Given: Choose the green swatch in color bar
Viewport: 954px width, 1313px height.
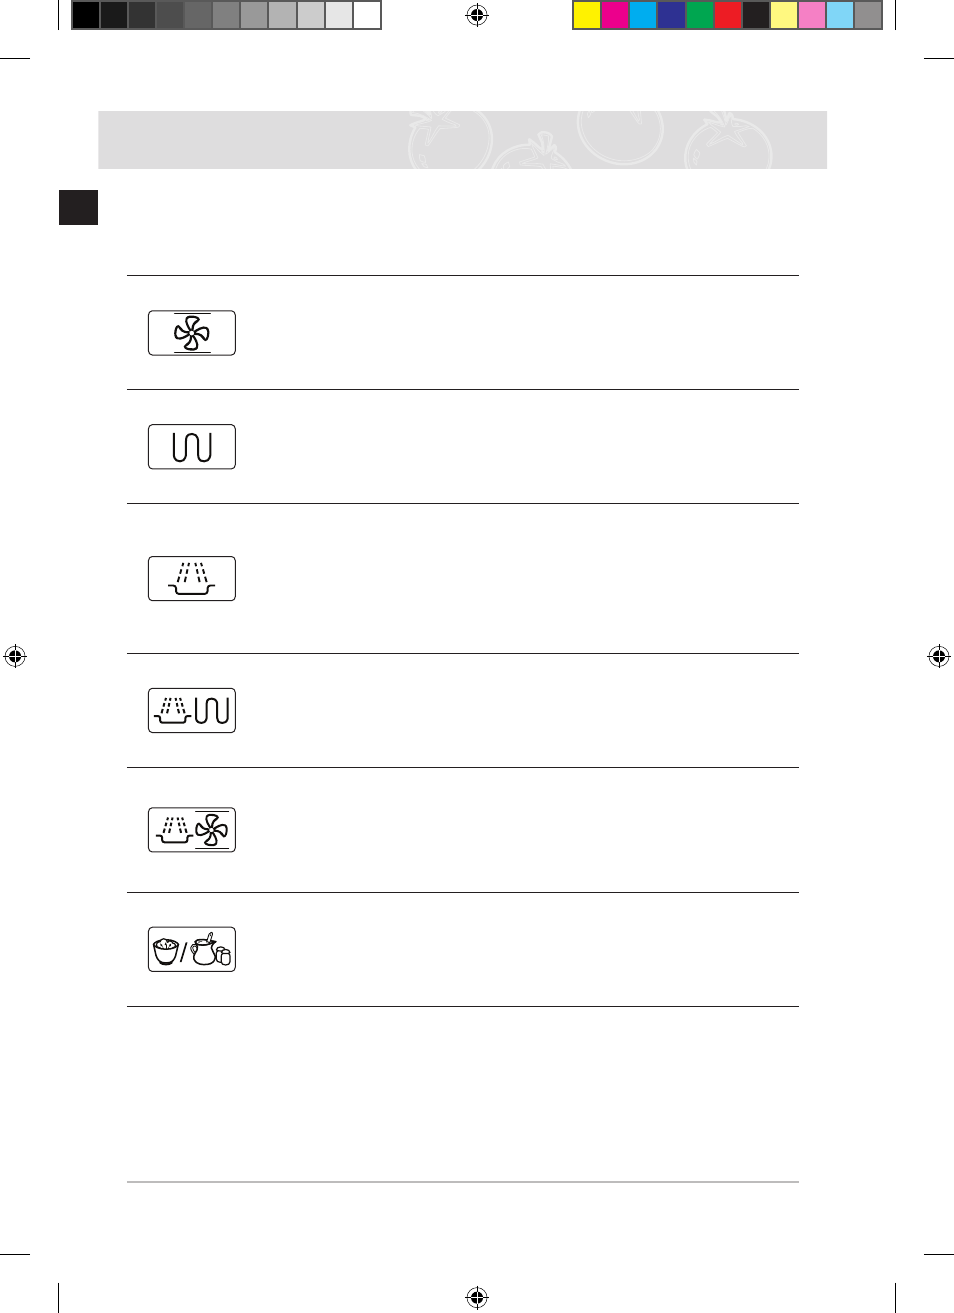Looking at the screenshot, I should [x=700, y=15].
